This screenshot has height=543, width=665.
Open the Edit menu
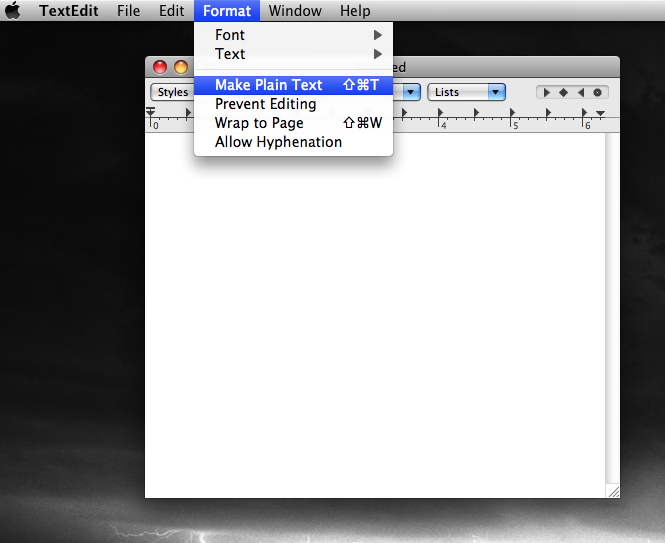point(171,11)
